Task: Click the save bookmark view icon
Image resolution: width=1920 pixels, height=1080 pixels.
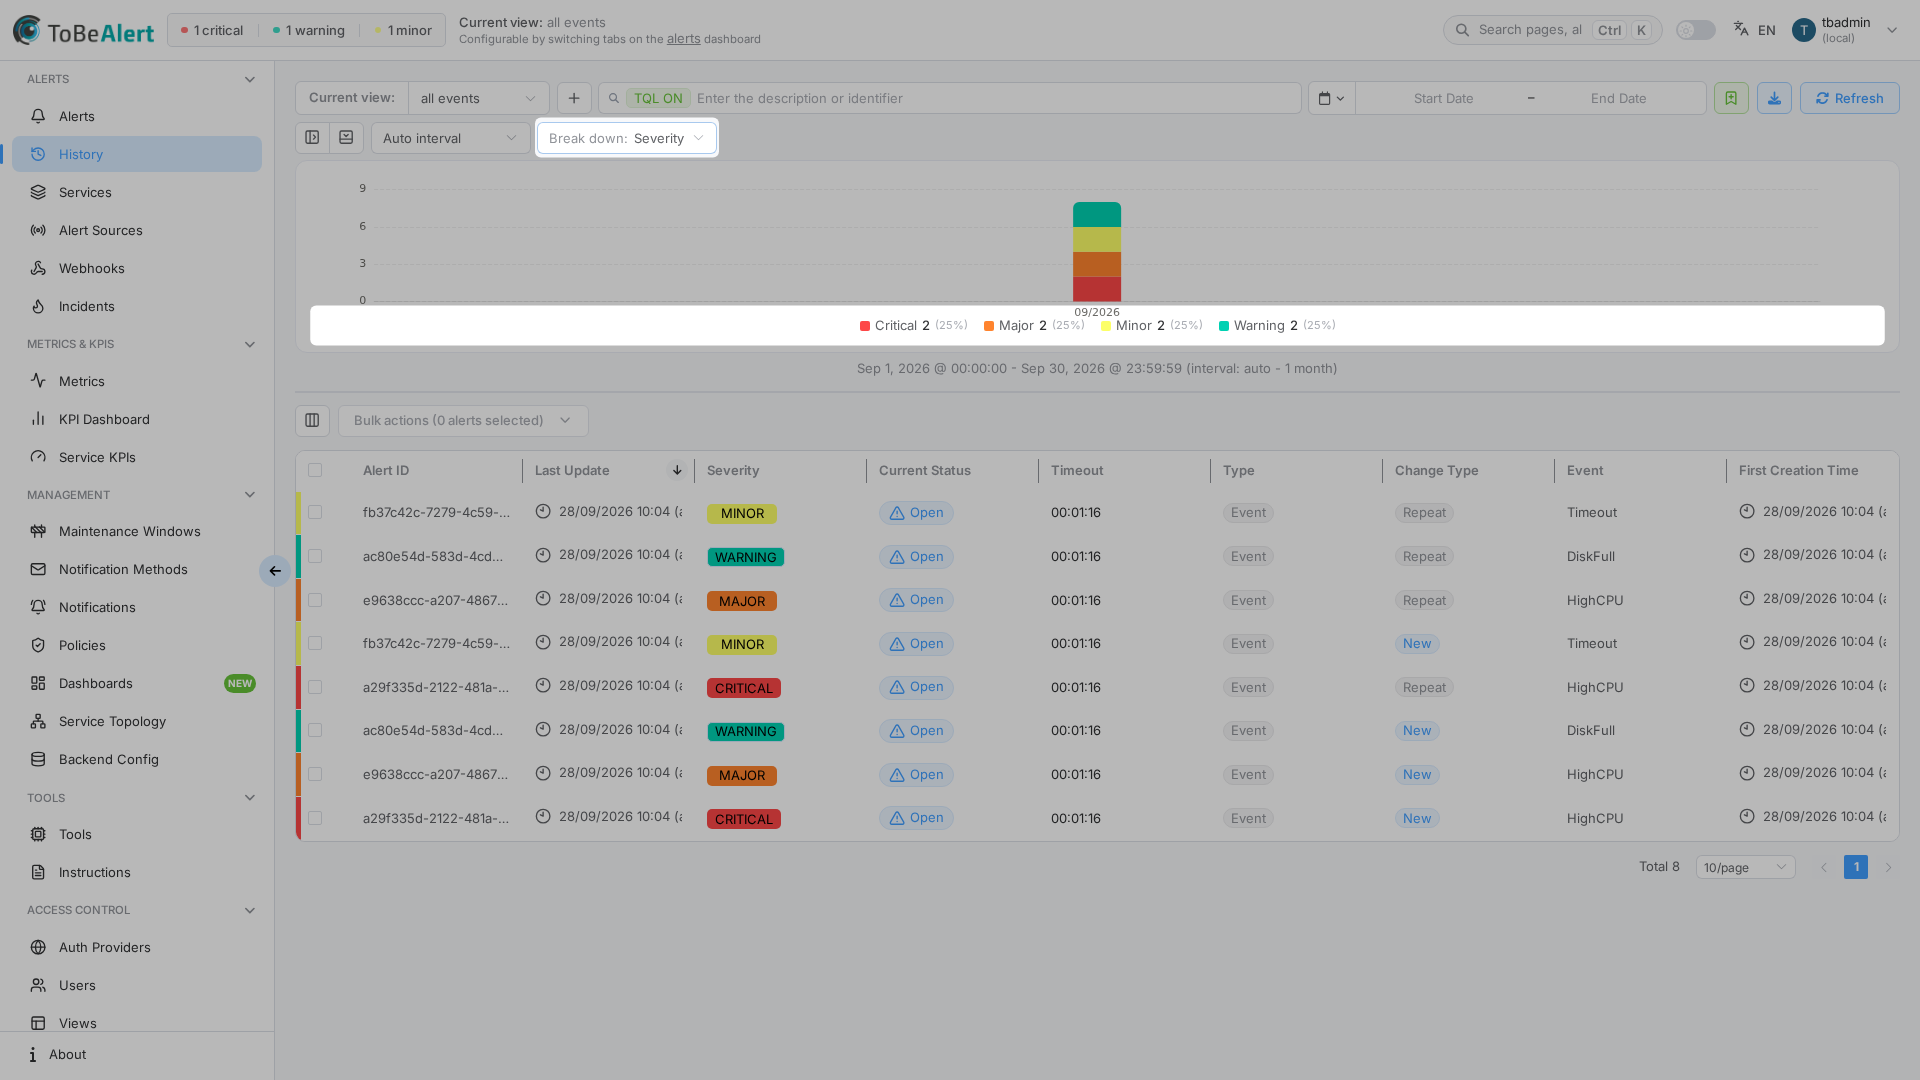Action: 1731,98
